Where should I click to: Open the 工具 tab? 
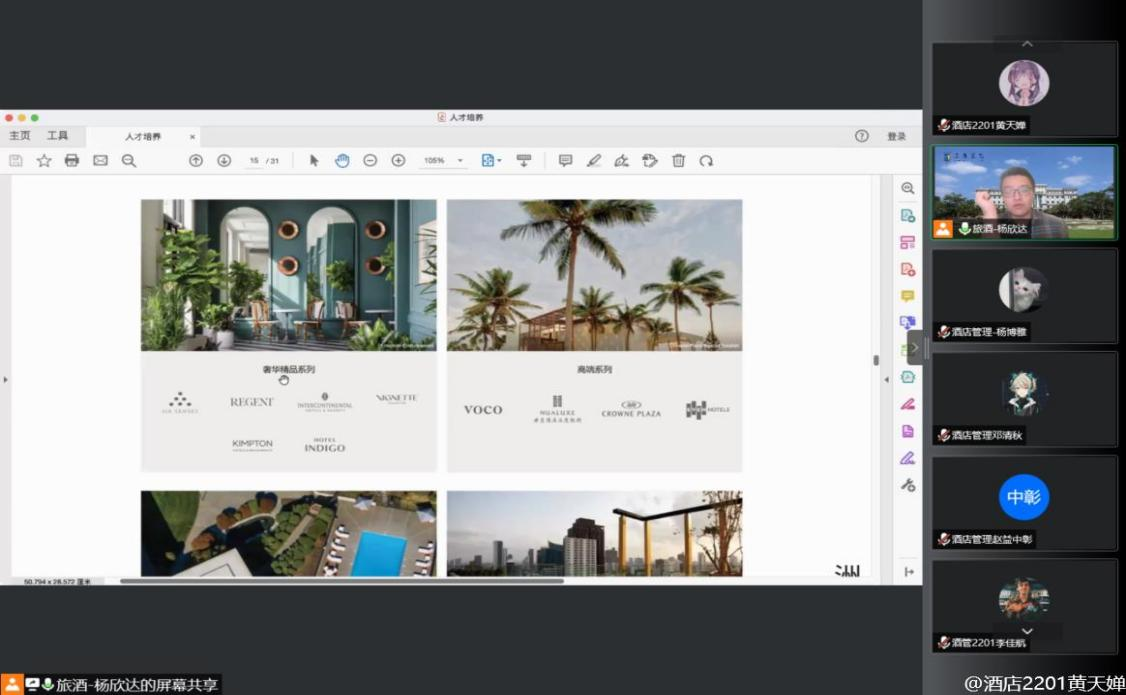[x=58, y=136]
